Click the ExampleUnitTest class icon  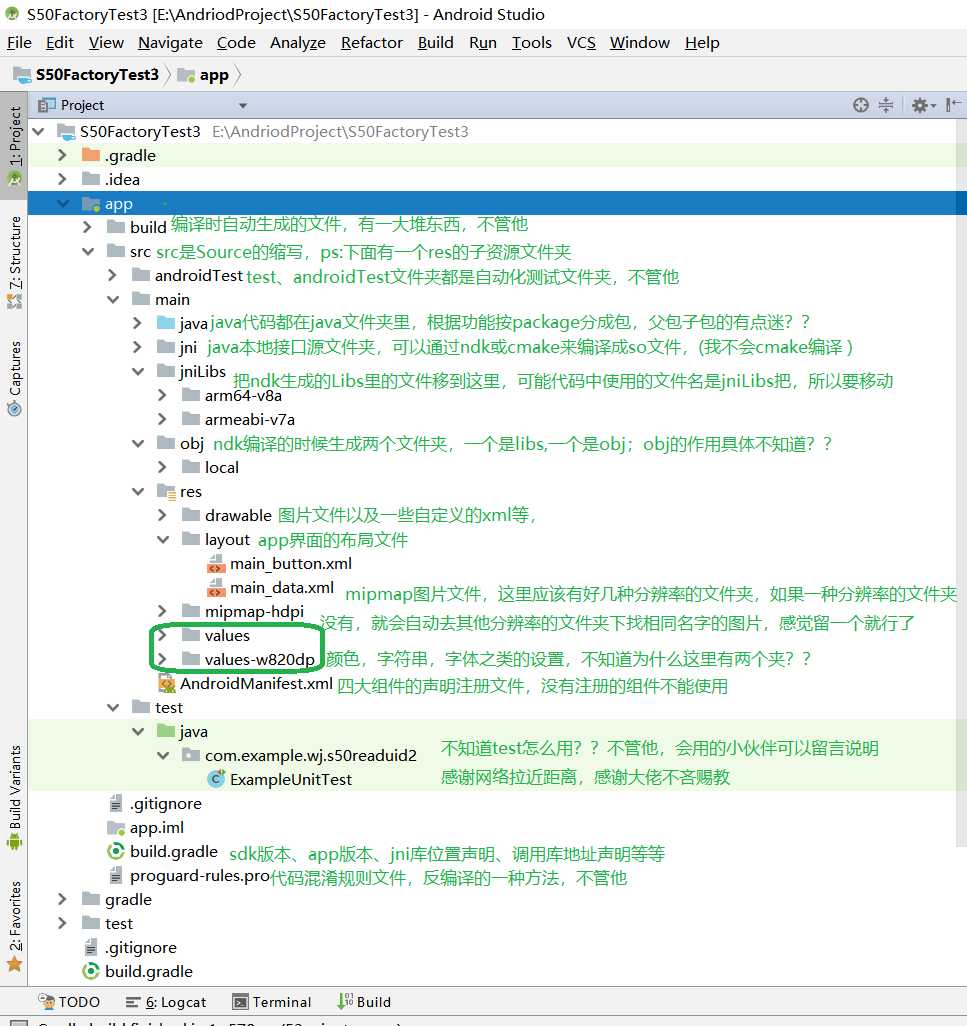pos(216,779)
